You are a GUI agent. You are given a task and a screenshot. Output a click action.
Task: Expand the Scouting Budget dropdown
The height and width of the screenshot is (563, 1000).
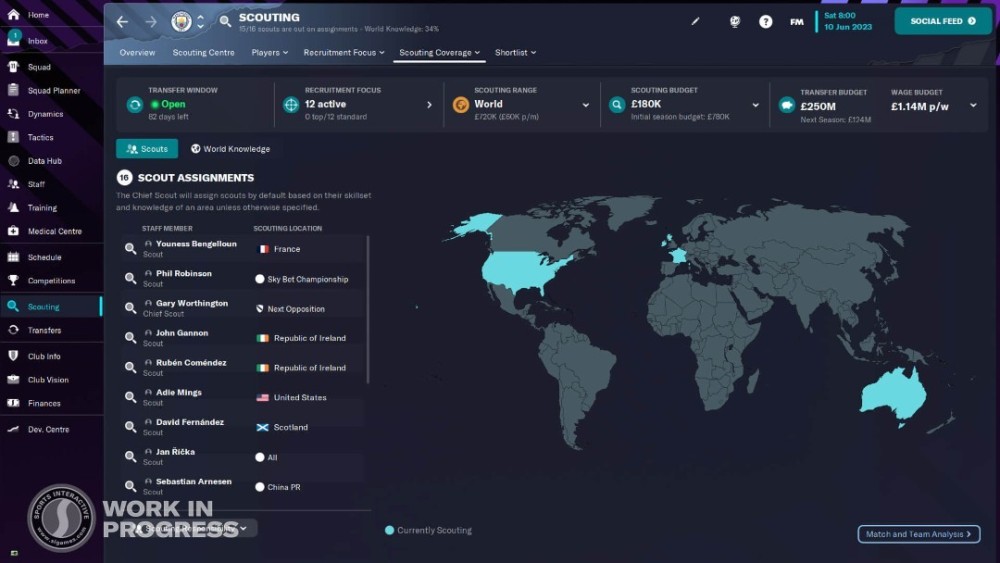[755, 104]
